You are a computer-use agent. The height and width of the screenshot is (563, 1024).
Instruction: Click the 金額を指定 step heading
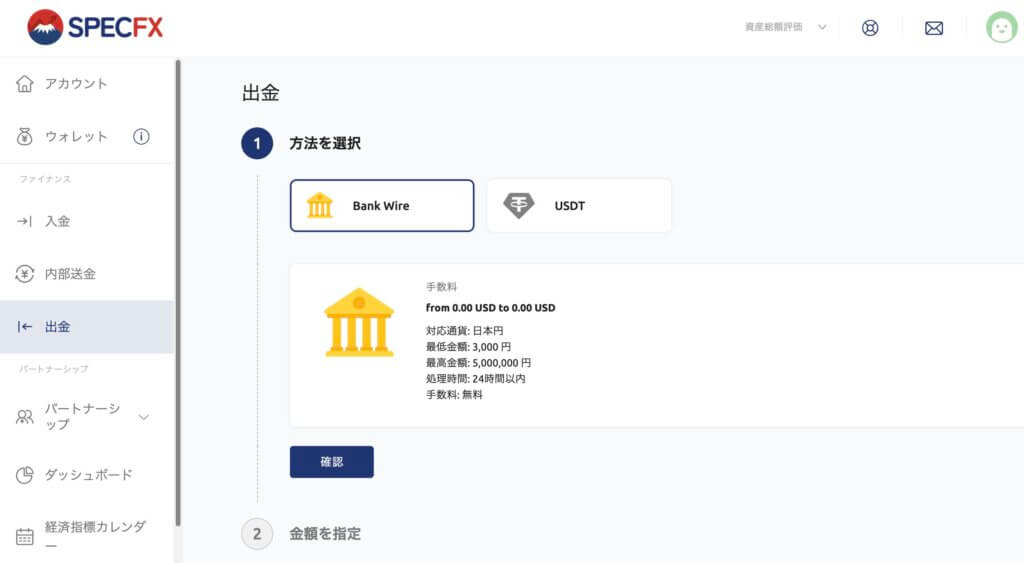click(x=325, y=534)
